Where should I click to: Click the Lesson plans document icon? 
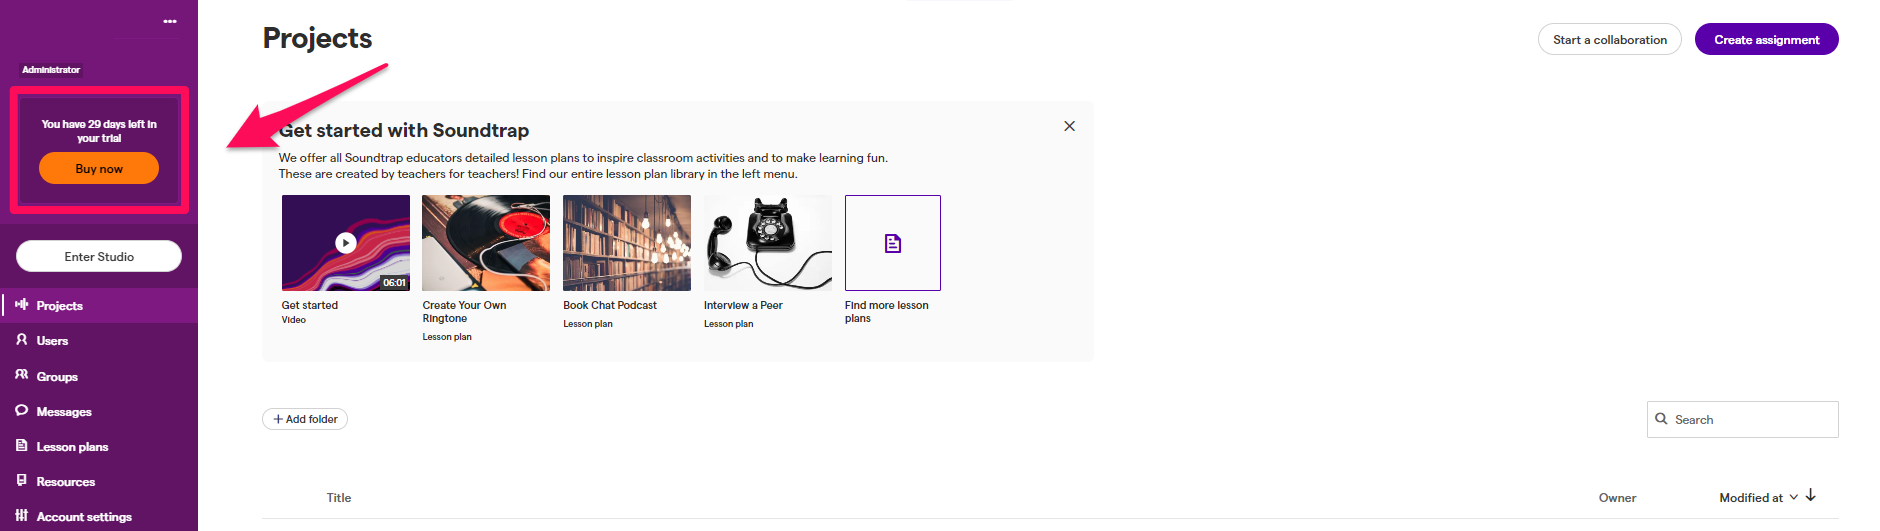[21, 445]
